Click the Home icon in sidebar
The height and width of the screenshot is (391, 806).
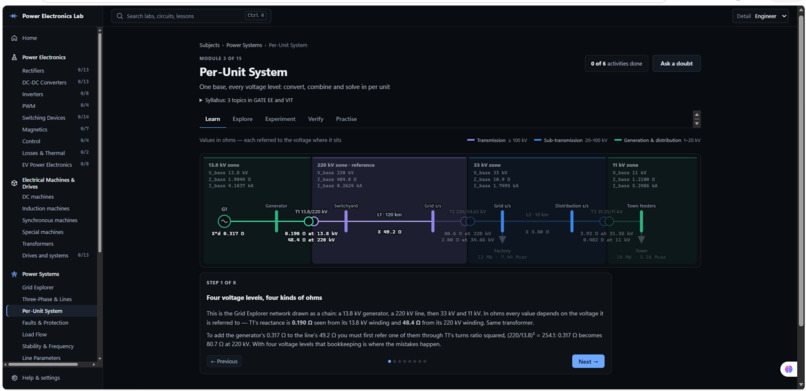[14, 38]
